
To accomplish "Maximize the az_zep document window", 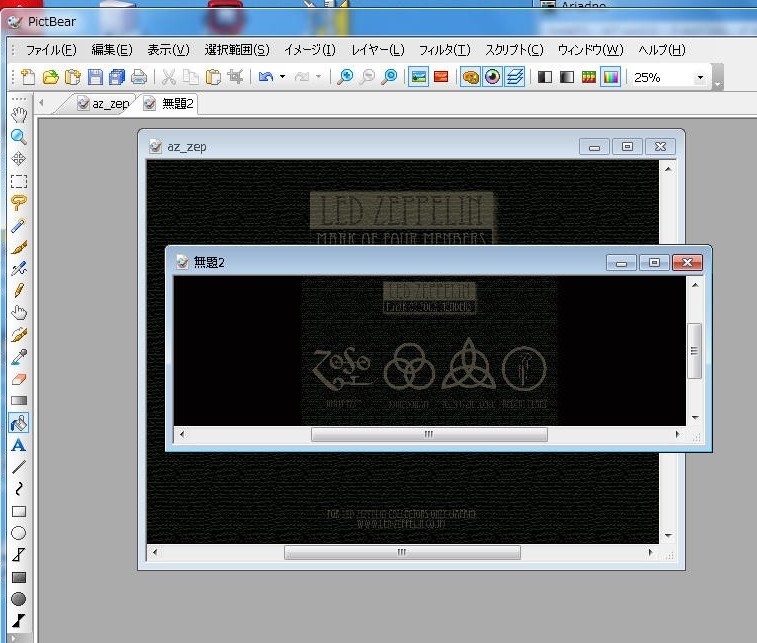I will 627,146.
